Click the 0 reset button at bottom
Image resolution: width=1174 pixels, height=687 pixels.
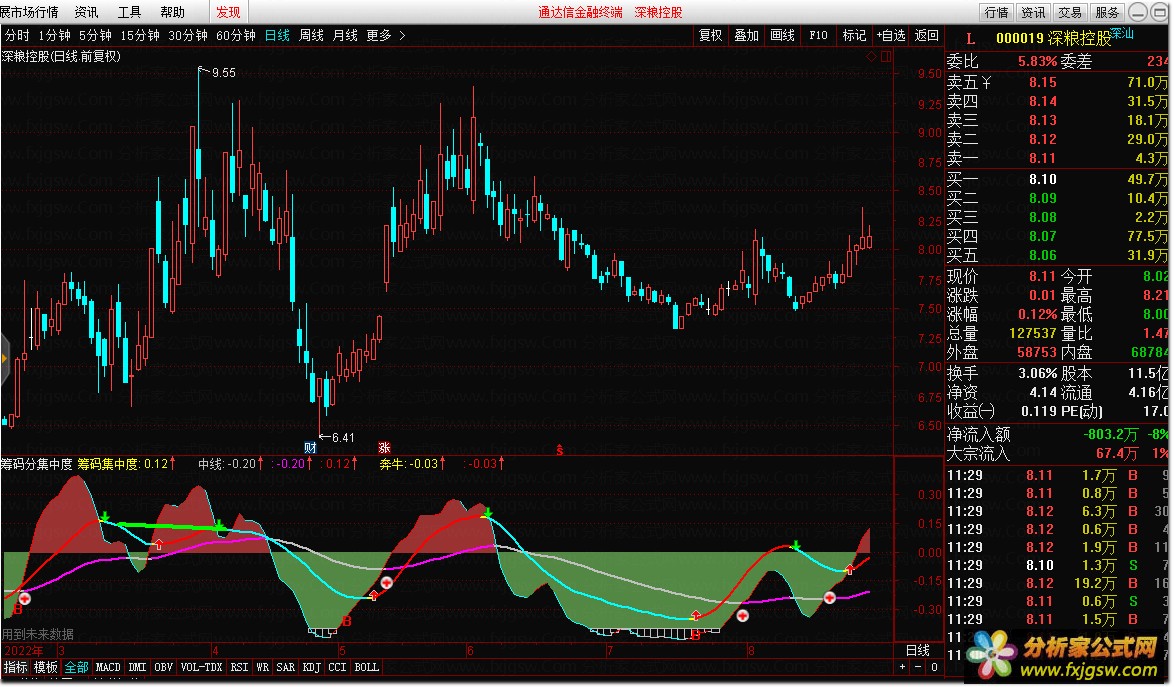pos(934,667)
